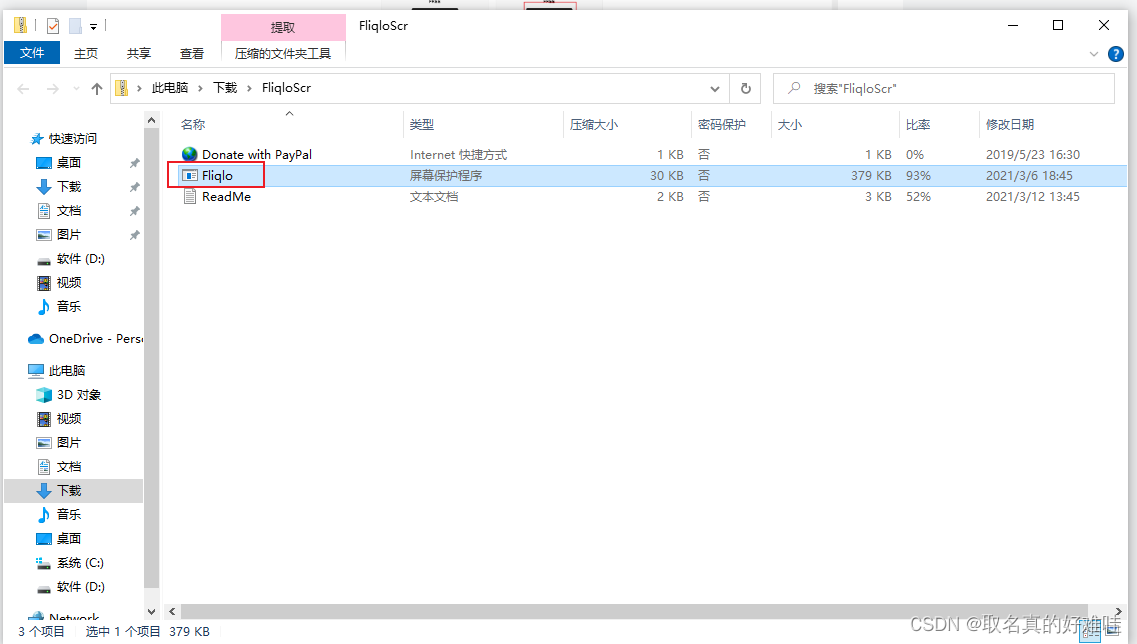Open OneDrive - Personal in navigation pane

tap(95, 339)
